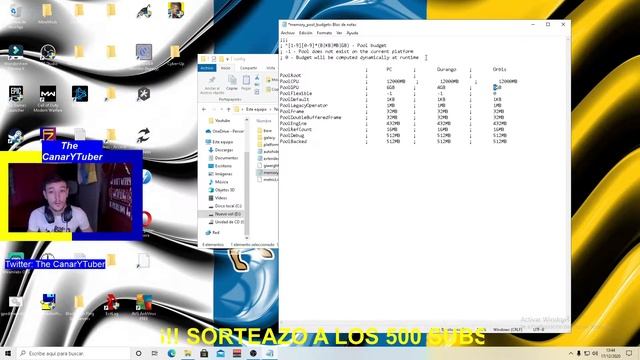Click the taskbar clock
The width and height of the screenshot is (640, 360).
(611, 353)
